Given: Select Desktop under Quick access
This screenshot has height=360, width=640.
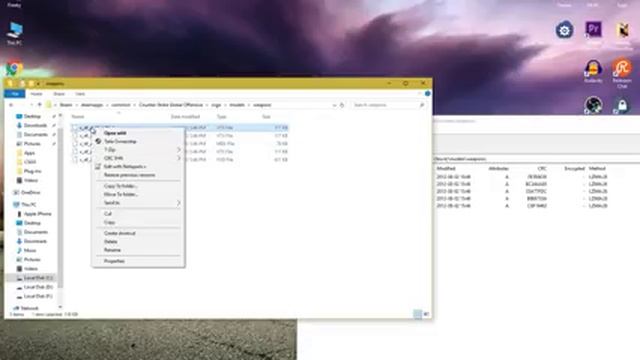Looking at the screenshot, I should coord(32,116).
